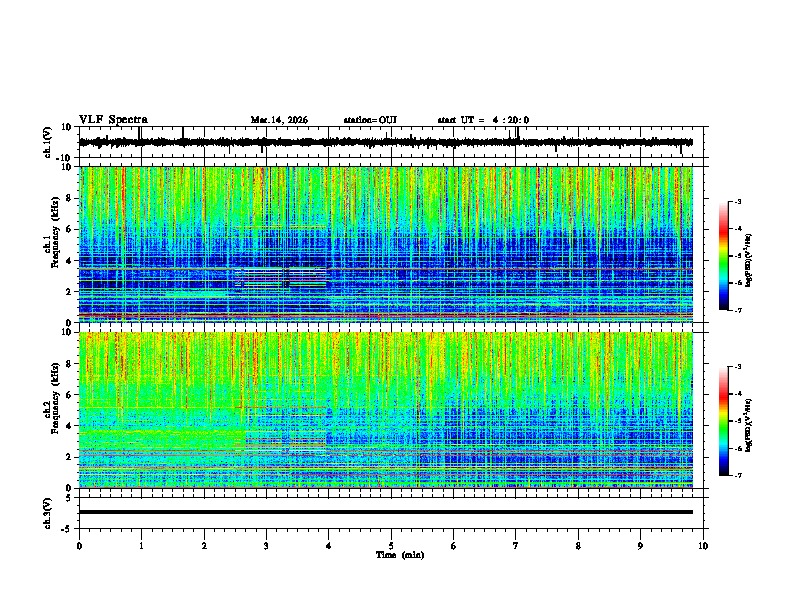Click the "8" kHz tick on ch.1 spectrogram axis
Viewport: 792px width, 612px height.
coord(69,198)
